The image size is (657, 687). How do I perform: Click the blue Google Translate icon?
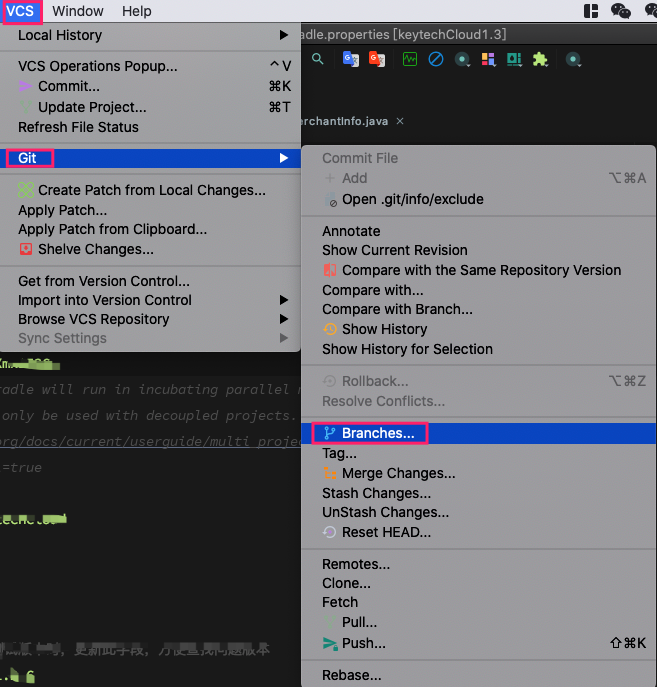350,59
